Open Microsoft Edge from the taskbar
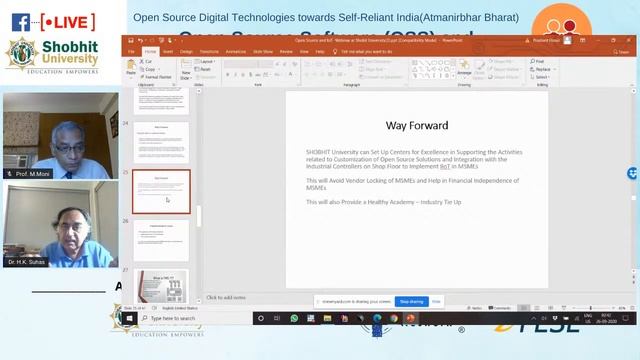This screenshot has height=360, width=640. click(377, 318)
